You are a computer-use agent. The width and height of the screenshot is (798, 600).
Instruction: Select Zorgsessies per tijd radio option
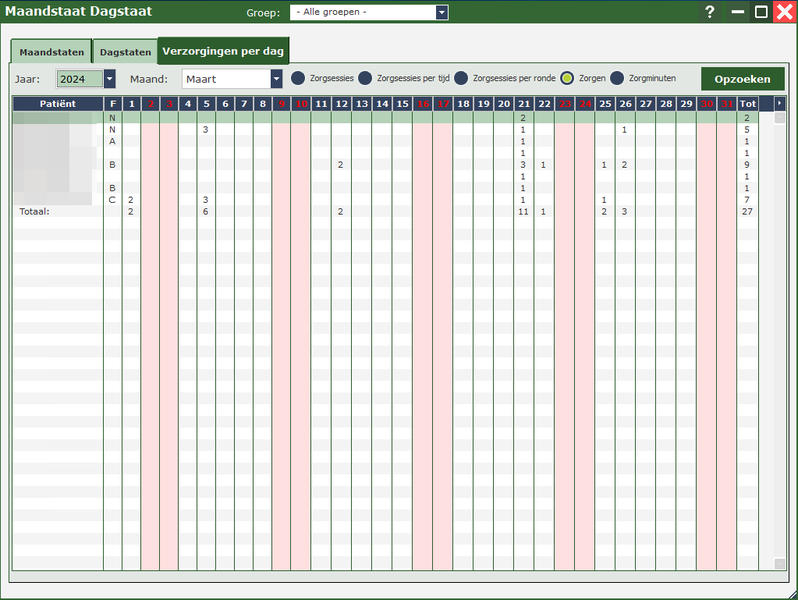pyautogui.click(x=365, y=78)
